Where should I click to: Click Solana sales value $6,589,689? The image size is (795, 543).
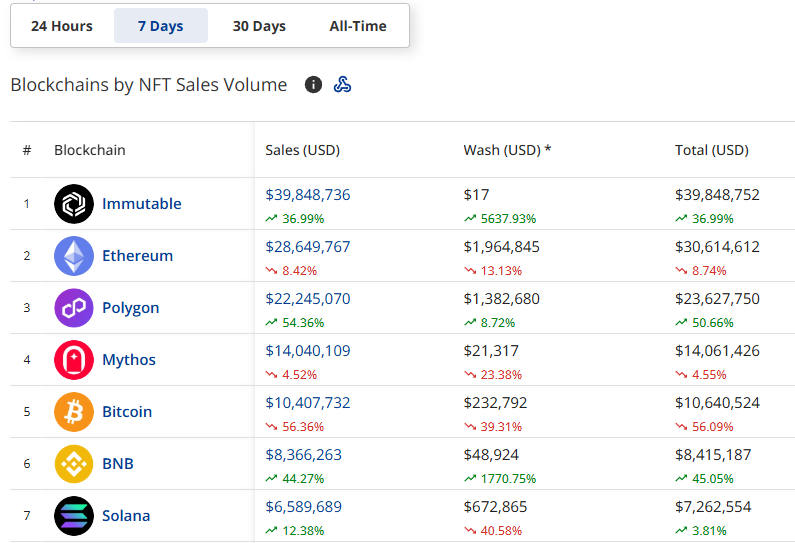304,506
